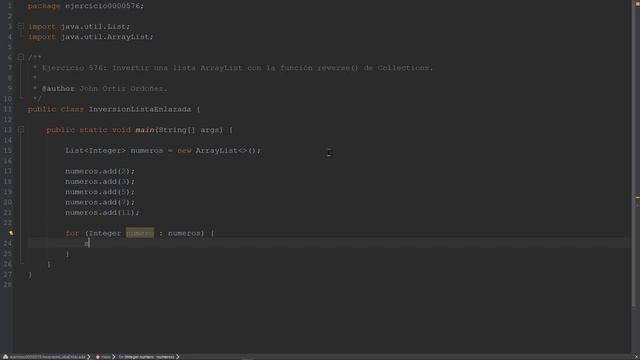The image size is (640, 360).
Task: Click the class name InversionListaEnlazada
Action: (x=140, y=109)
